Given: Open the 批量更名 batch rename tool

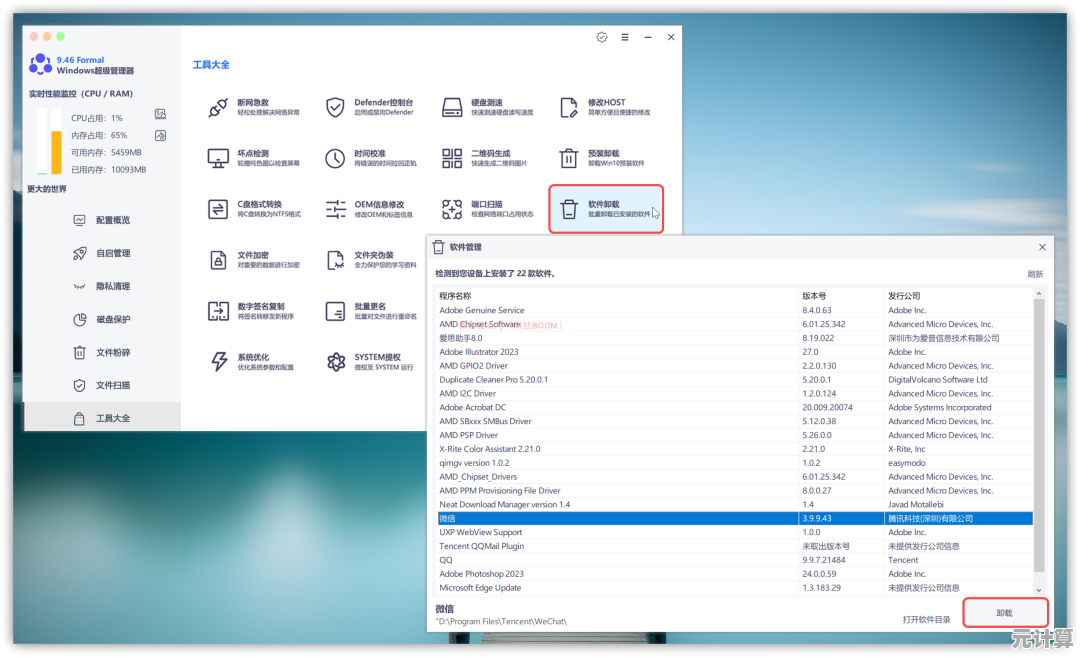Looking at the screenshot, I should [x=371, y=311].
